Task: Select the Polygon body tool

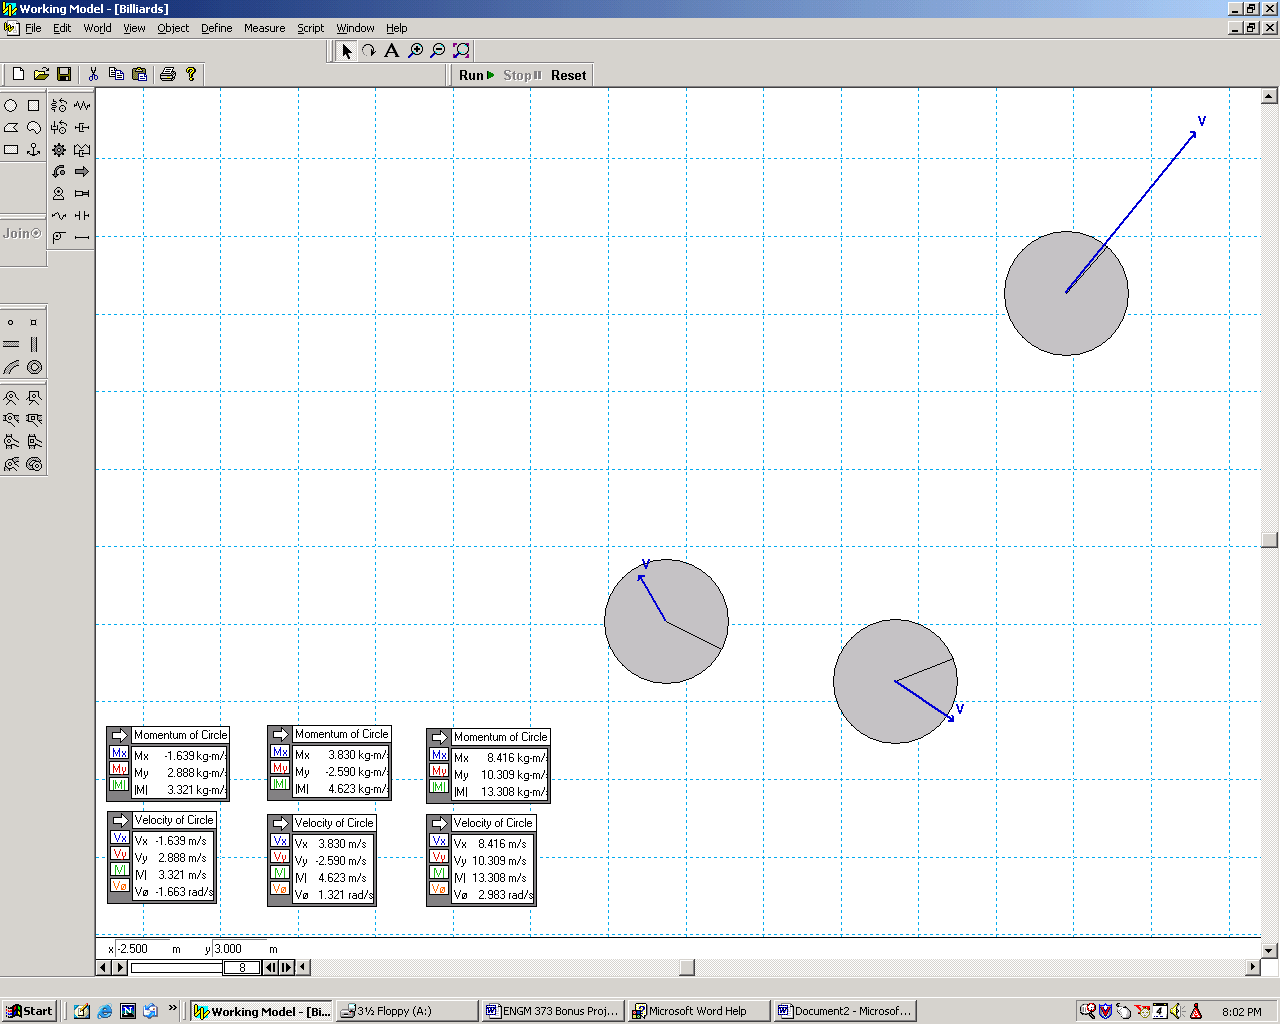Action: 11,127
